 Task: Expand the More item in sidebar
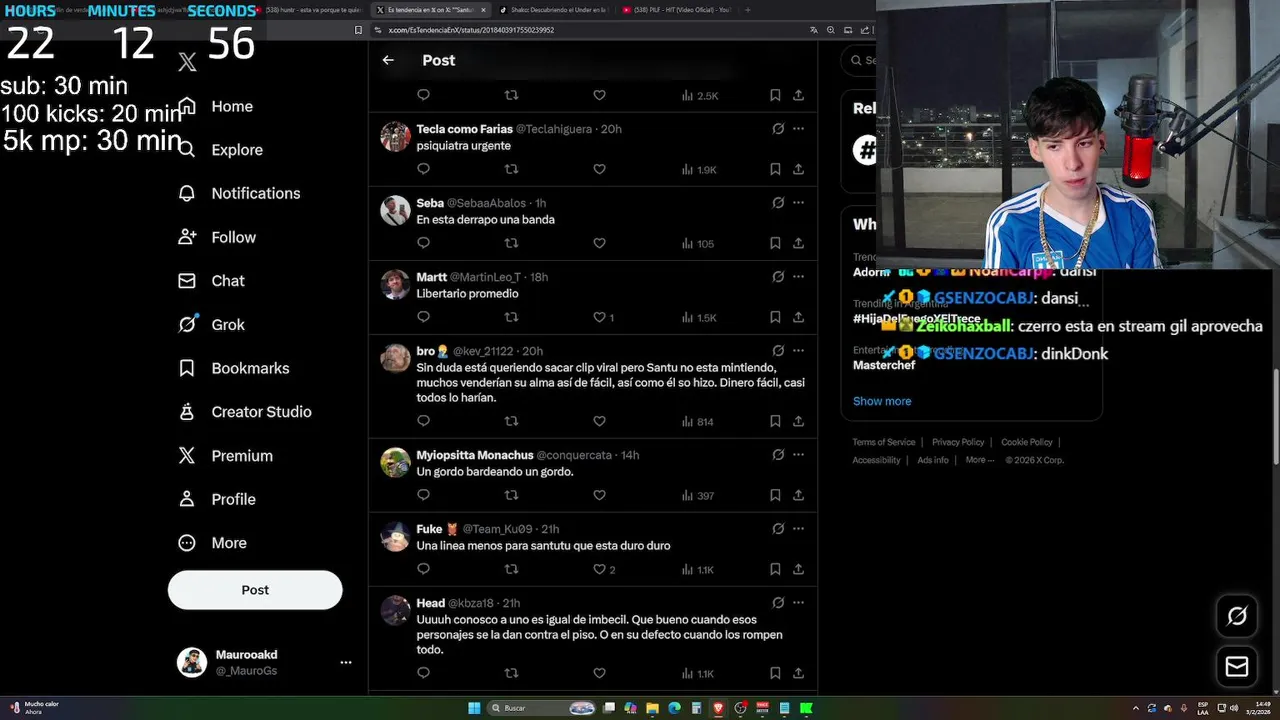pyautogui.click(x=212, y=543)
